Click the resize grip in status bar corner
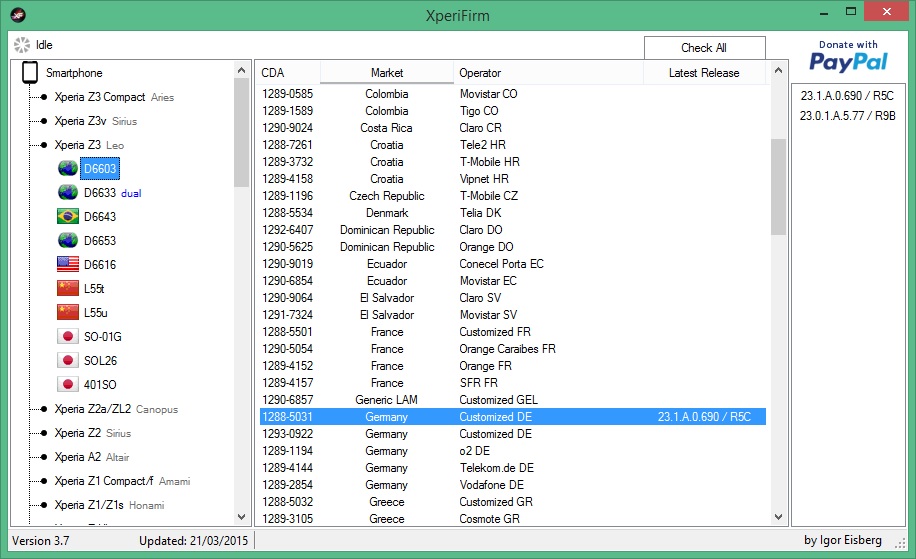 pos(900,543)
